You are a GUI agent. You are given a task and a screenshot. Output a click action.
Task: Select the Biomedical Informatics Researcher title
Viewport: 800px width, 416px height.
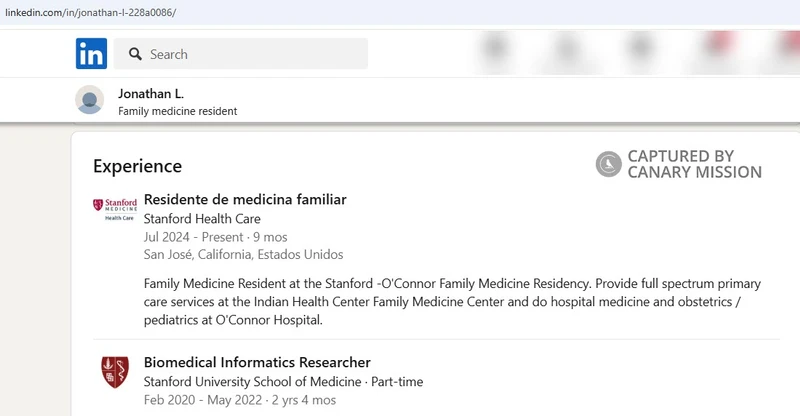pyautogui.click(x=257, y=362)
